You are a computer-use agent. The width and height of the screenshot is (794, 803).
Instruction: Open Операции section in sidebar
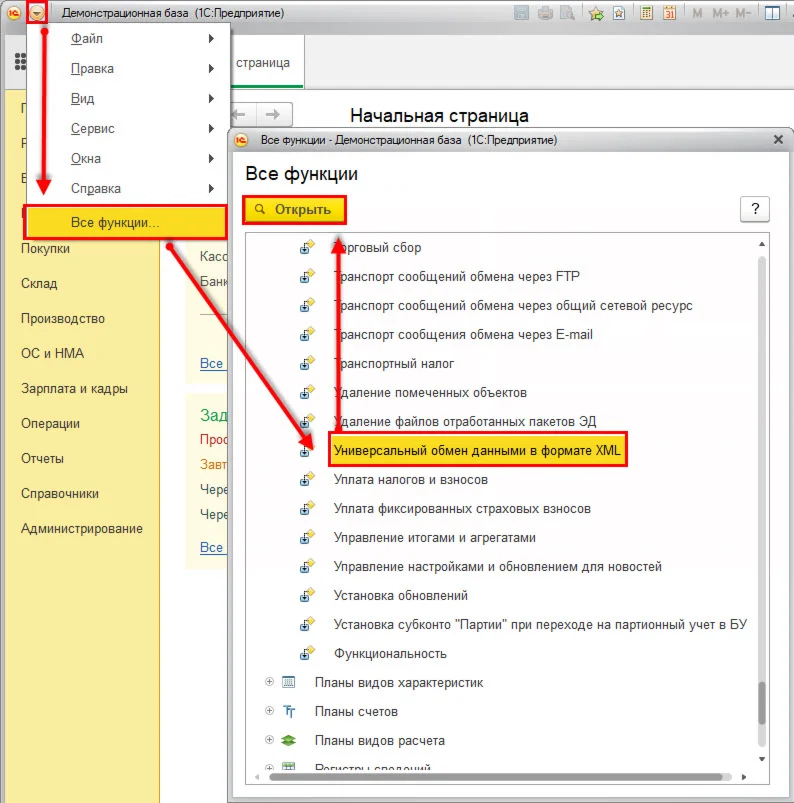[50, 424]
